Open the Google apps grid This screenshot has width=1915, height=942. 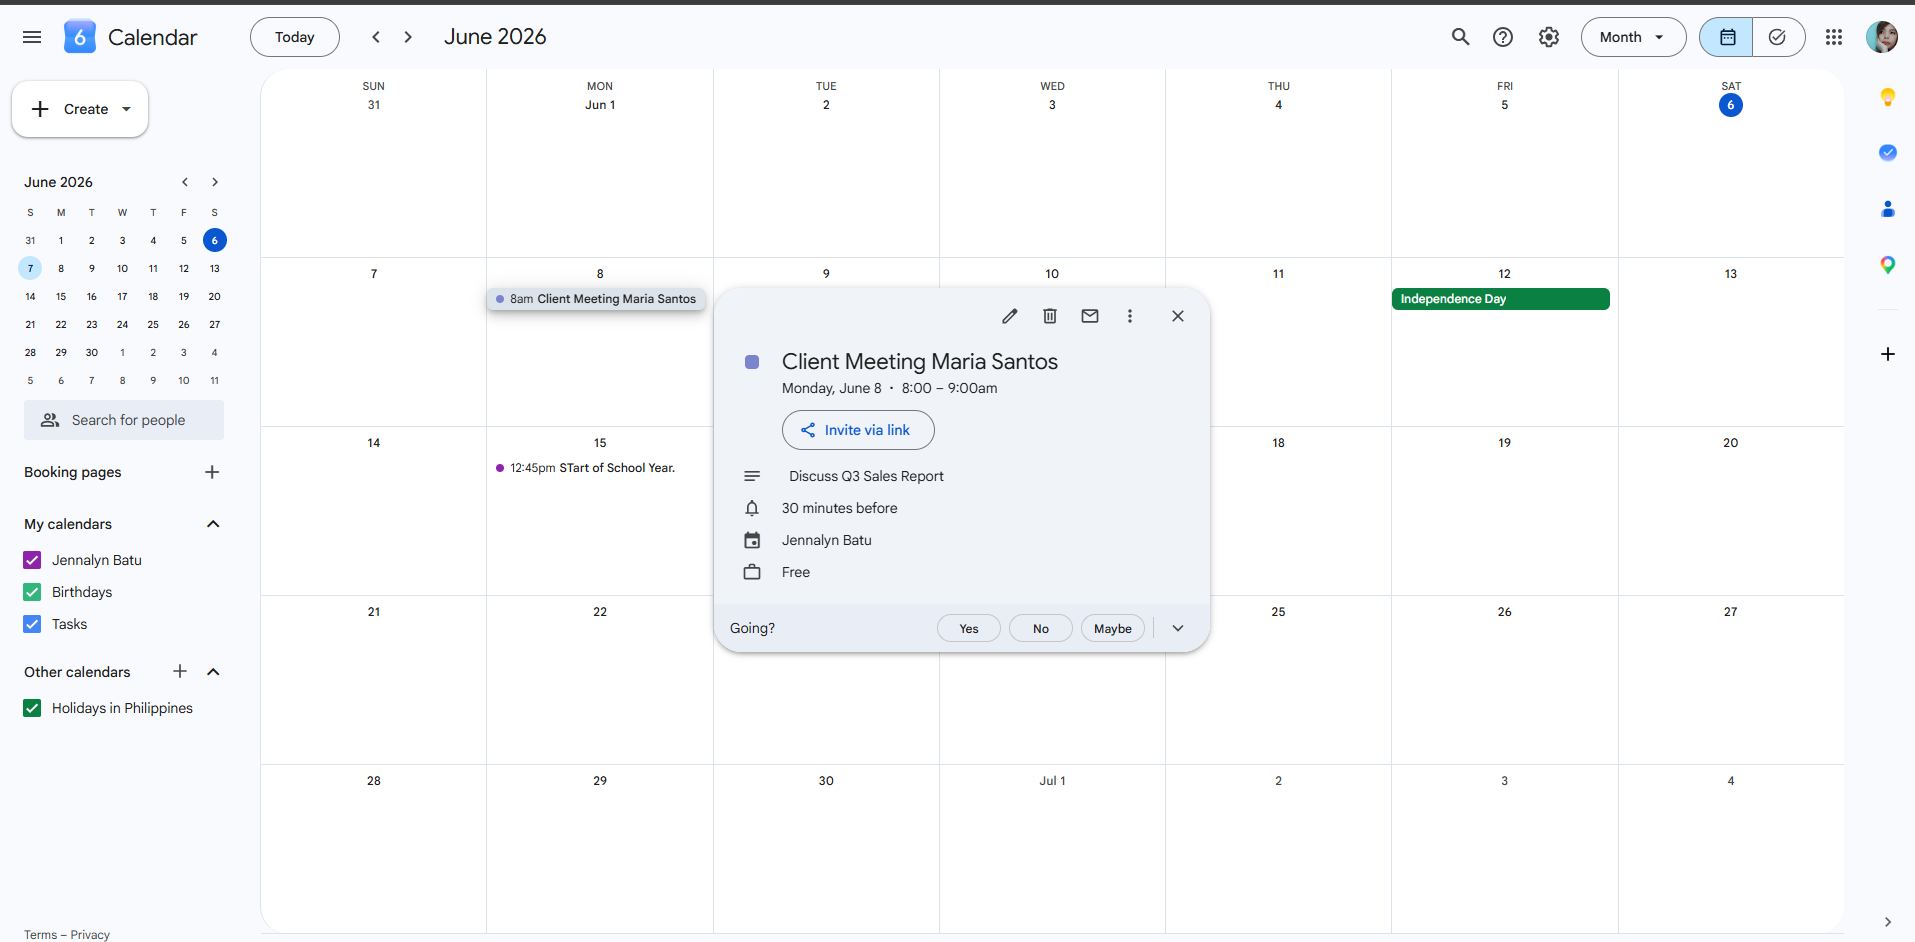[x=1834, y=37]
